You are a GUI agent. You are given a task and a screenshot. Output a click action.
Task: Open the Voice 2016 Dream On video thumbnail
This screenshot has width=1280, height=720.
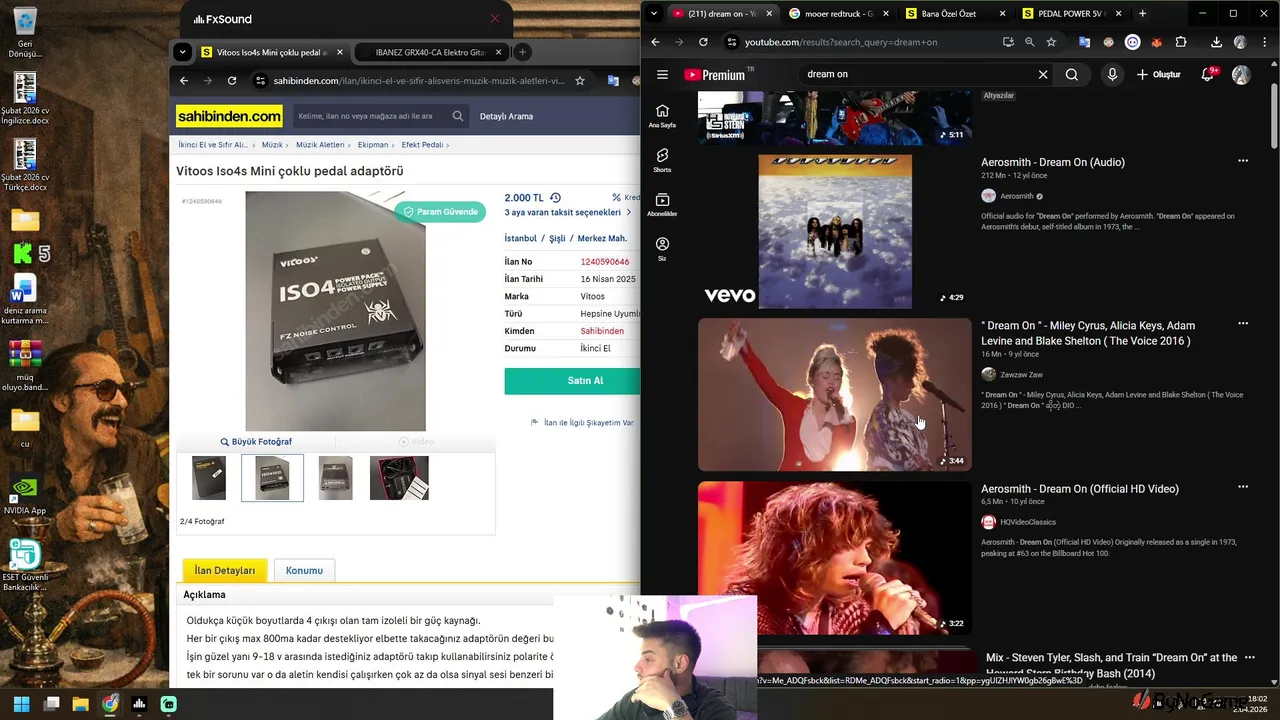tap(835, 394)
